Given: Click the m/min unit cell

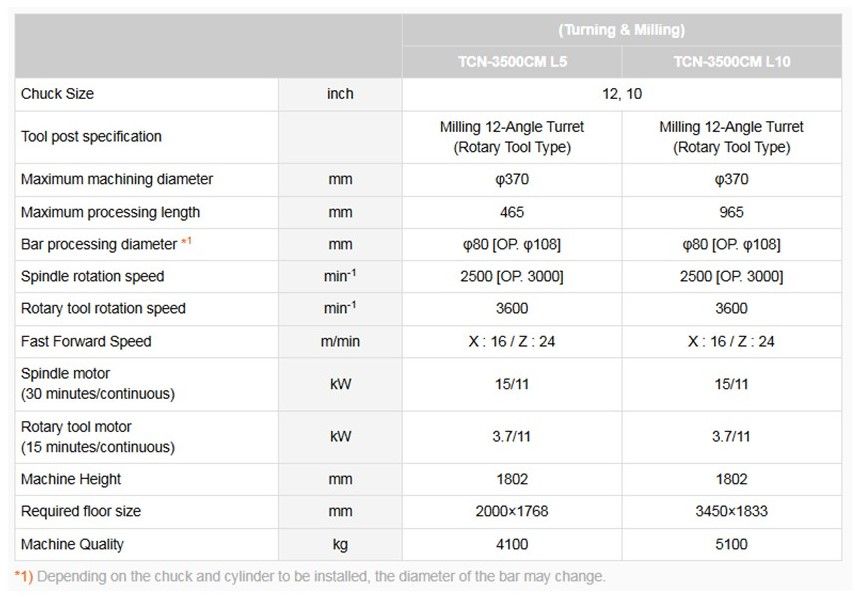Looking at the screenshot, I should click(340, 341).
